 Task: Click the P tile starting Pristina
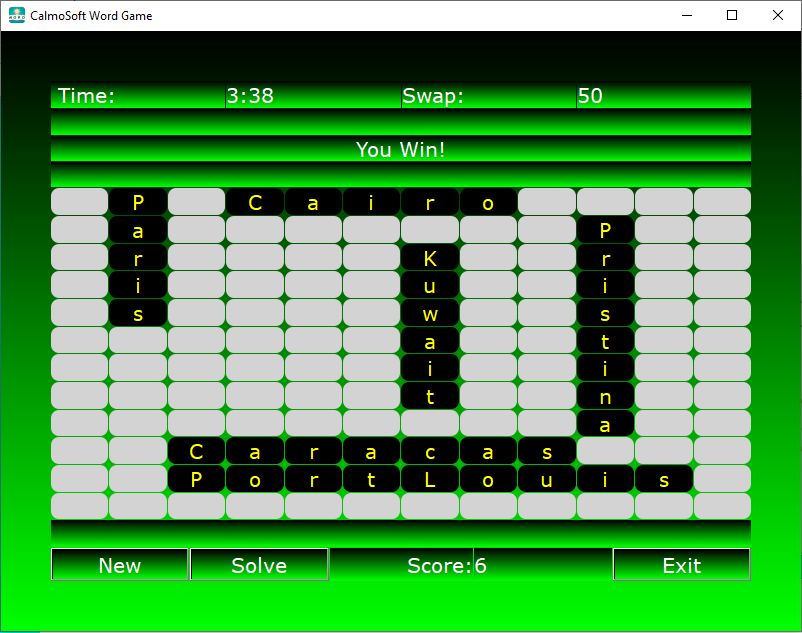coord(605,229)
